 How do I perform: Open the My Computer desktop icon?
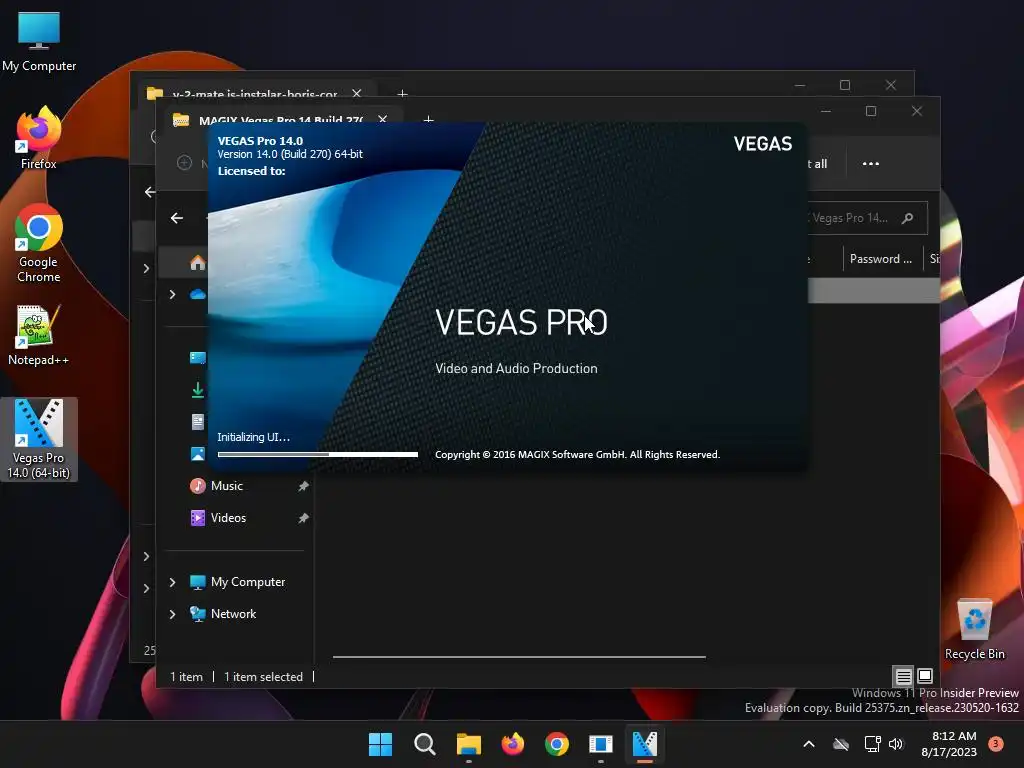pos(39,40)
